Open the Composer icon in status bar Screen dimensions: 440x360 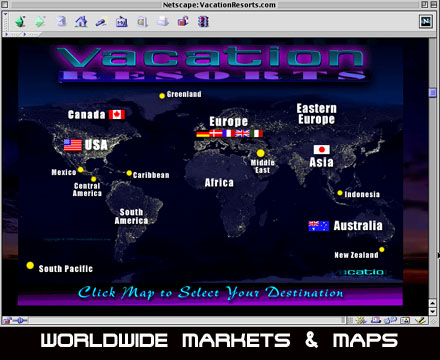(x=421, y=320)
